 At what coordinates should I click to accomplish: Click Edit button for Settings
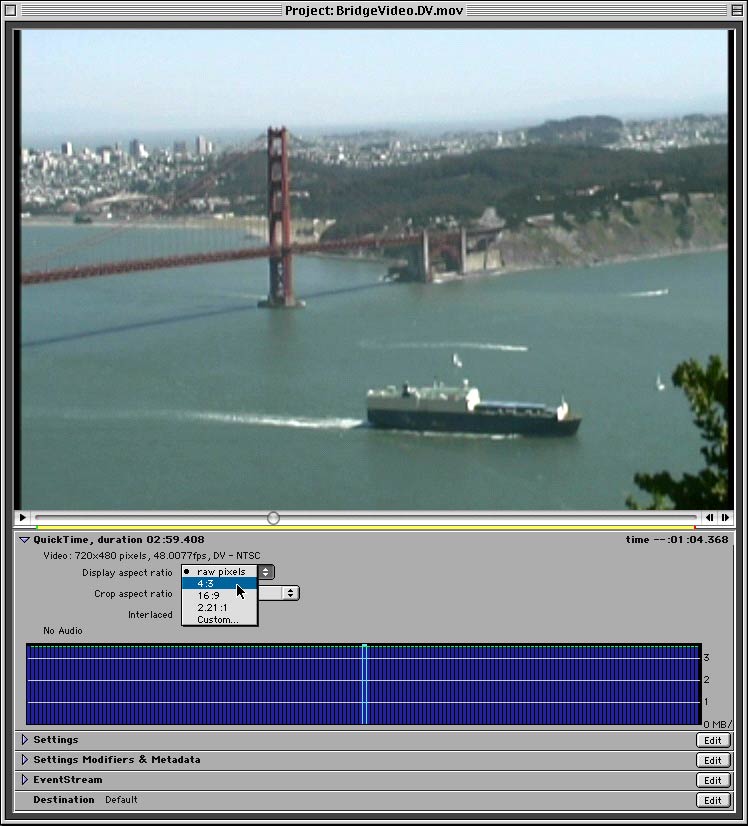(712, 740)
